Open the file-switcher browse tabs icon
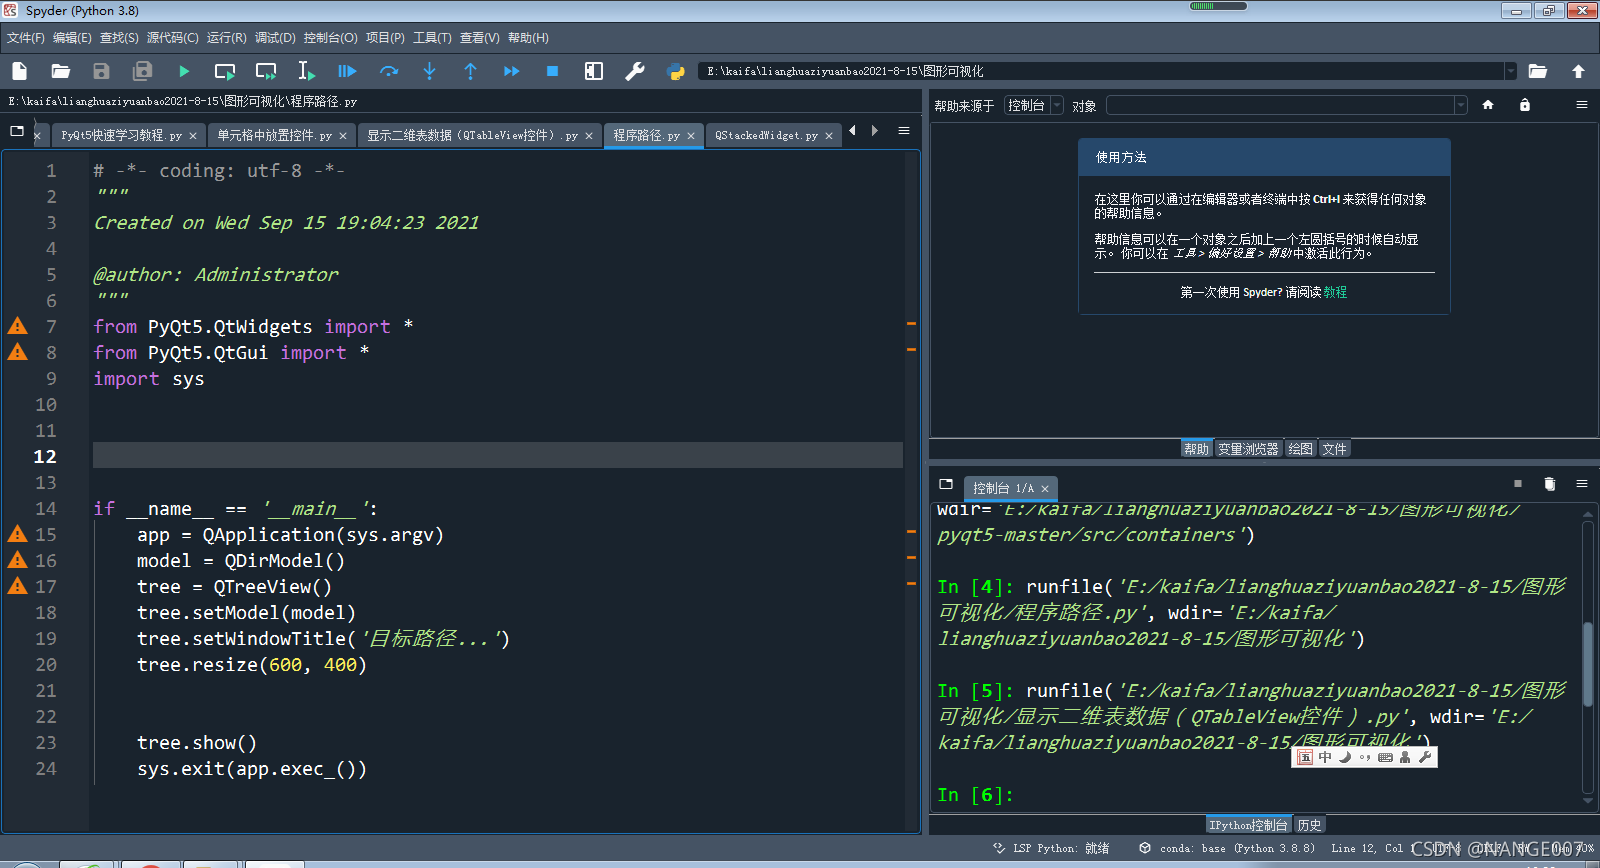1600x868 pixels. pyautogui.click(x=17, y=131)
